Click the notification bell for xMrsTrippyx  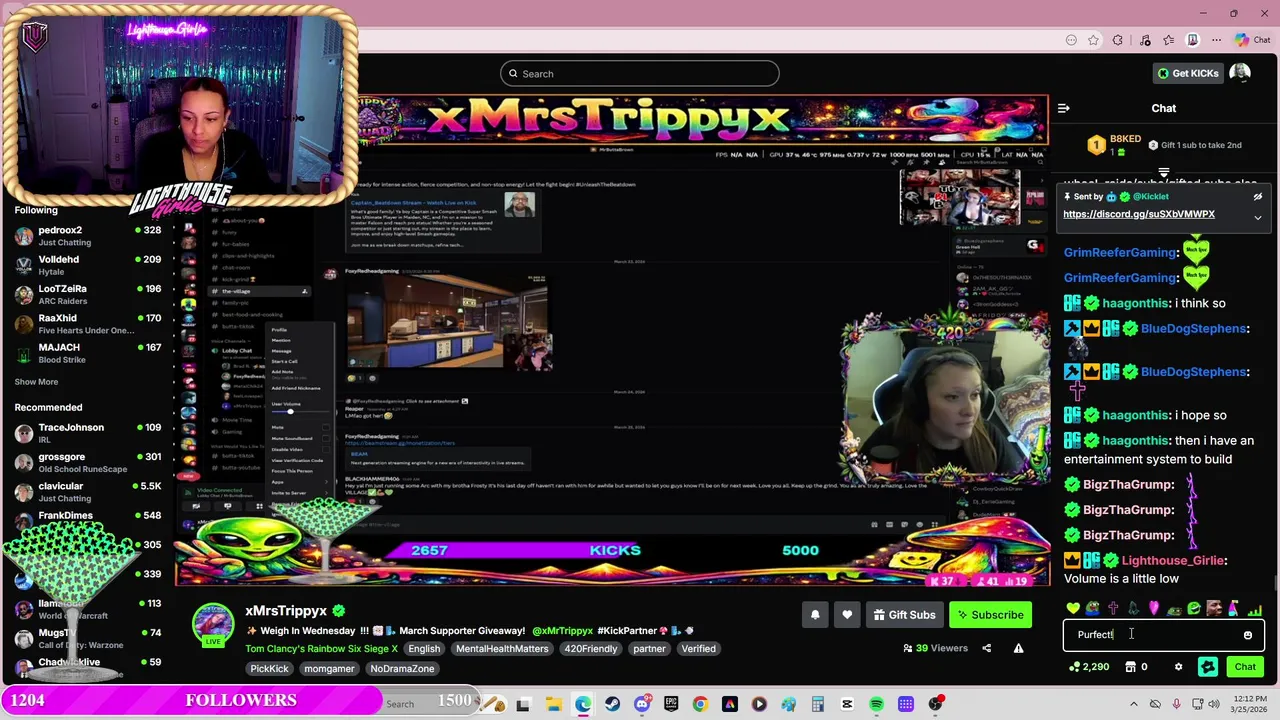815,615
